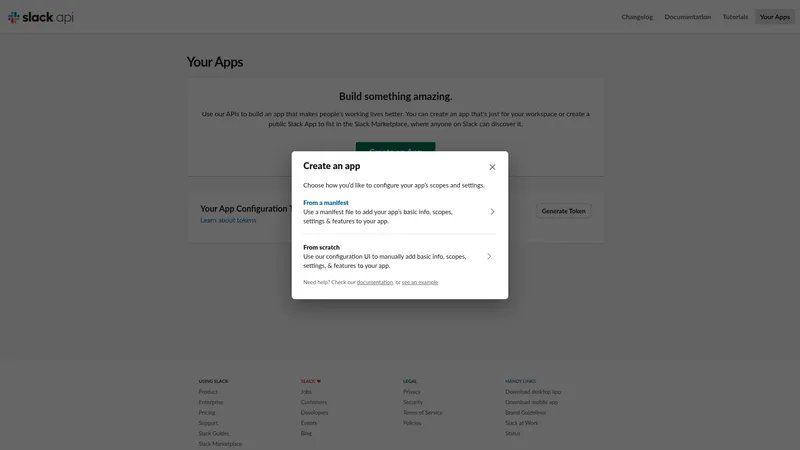Open Tutorials in top navigation
The width and height of the screenshot is (800, 450).
735,17
